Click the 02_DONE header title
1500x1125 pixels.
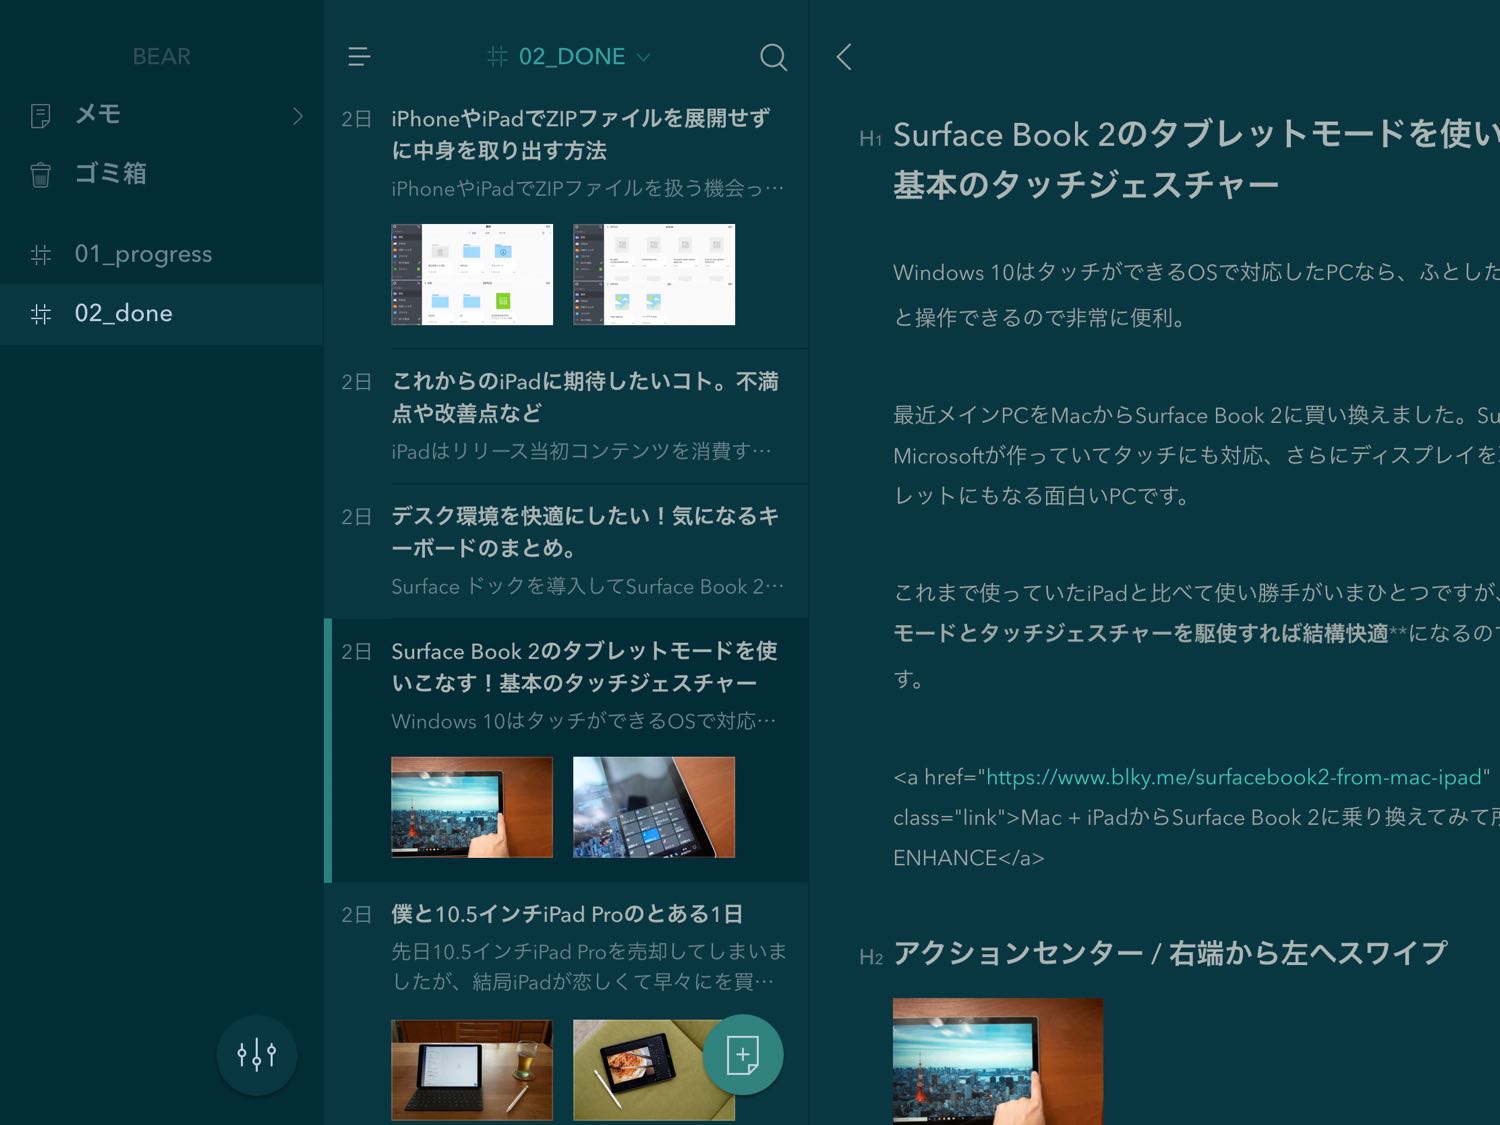tap(572, 57)
